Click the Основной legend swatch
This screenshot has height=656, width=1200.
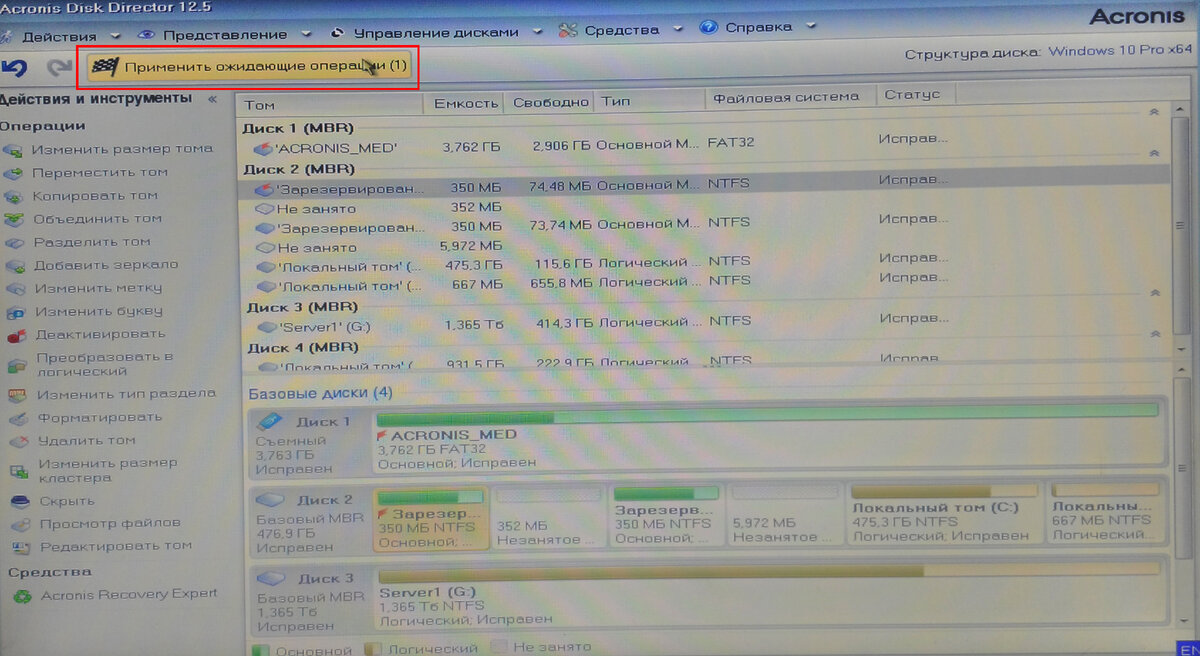click(x=260, y=649)
